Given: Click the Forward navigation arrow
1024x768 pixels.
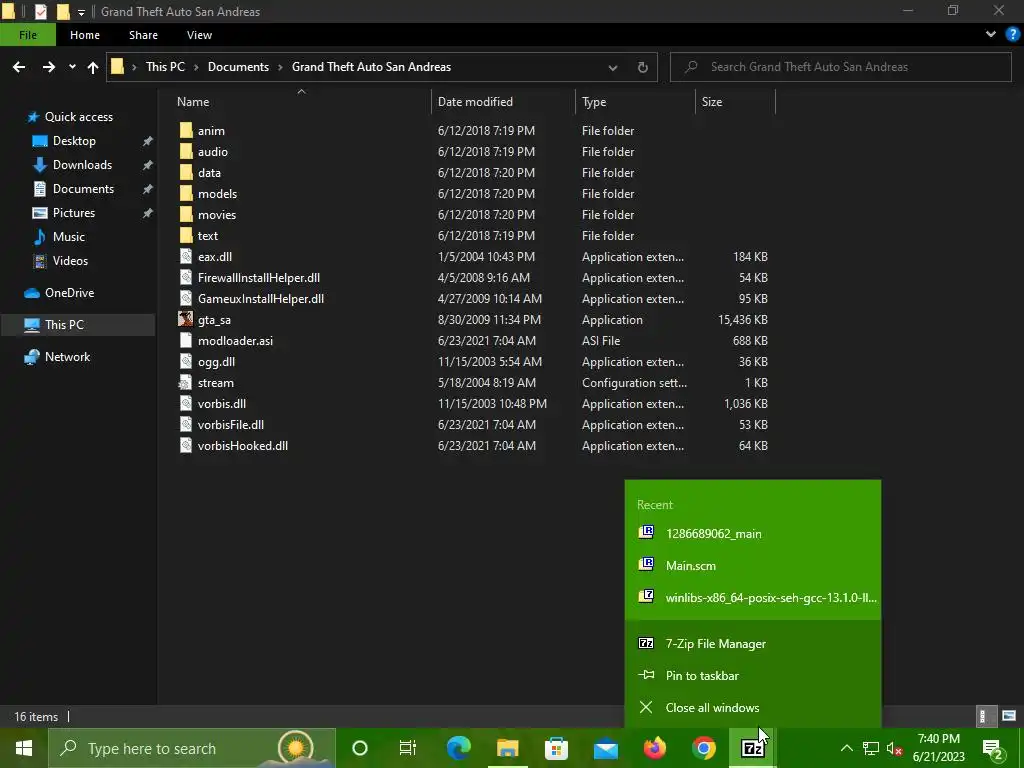Looking at the screenshot, I should coord(49,67).
